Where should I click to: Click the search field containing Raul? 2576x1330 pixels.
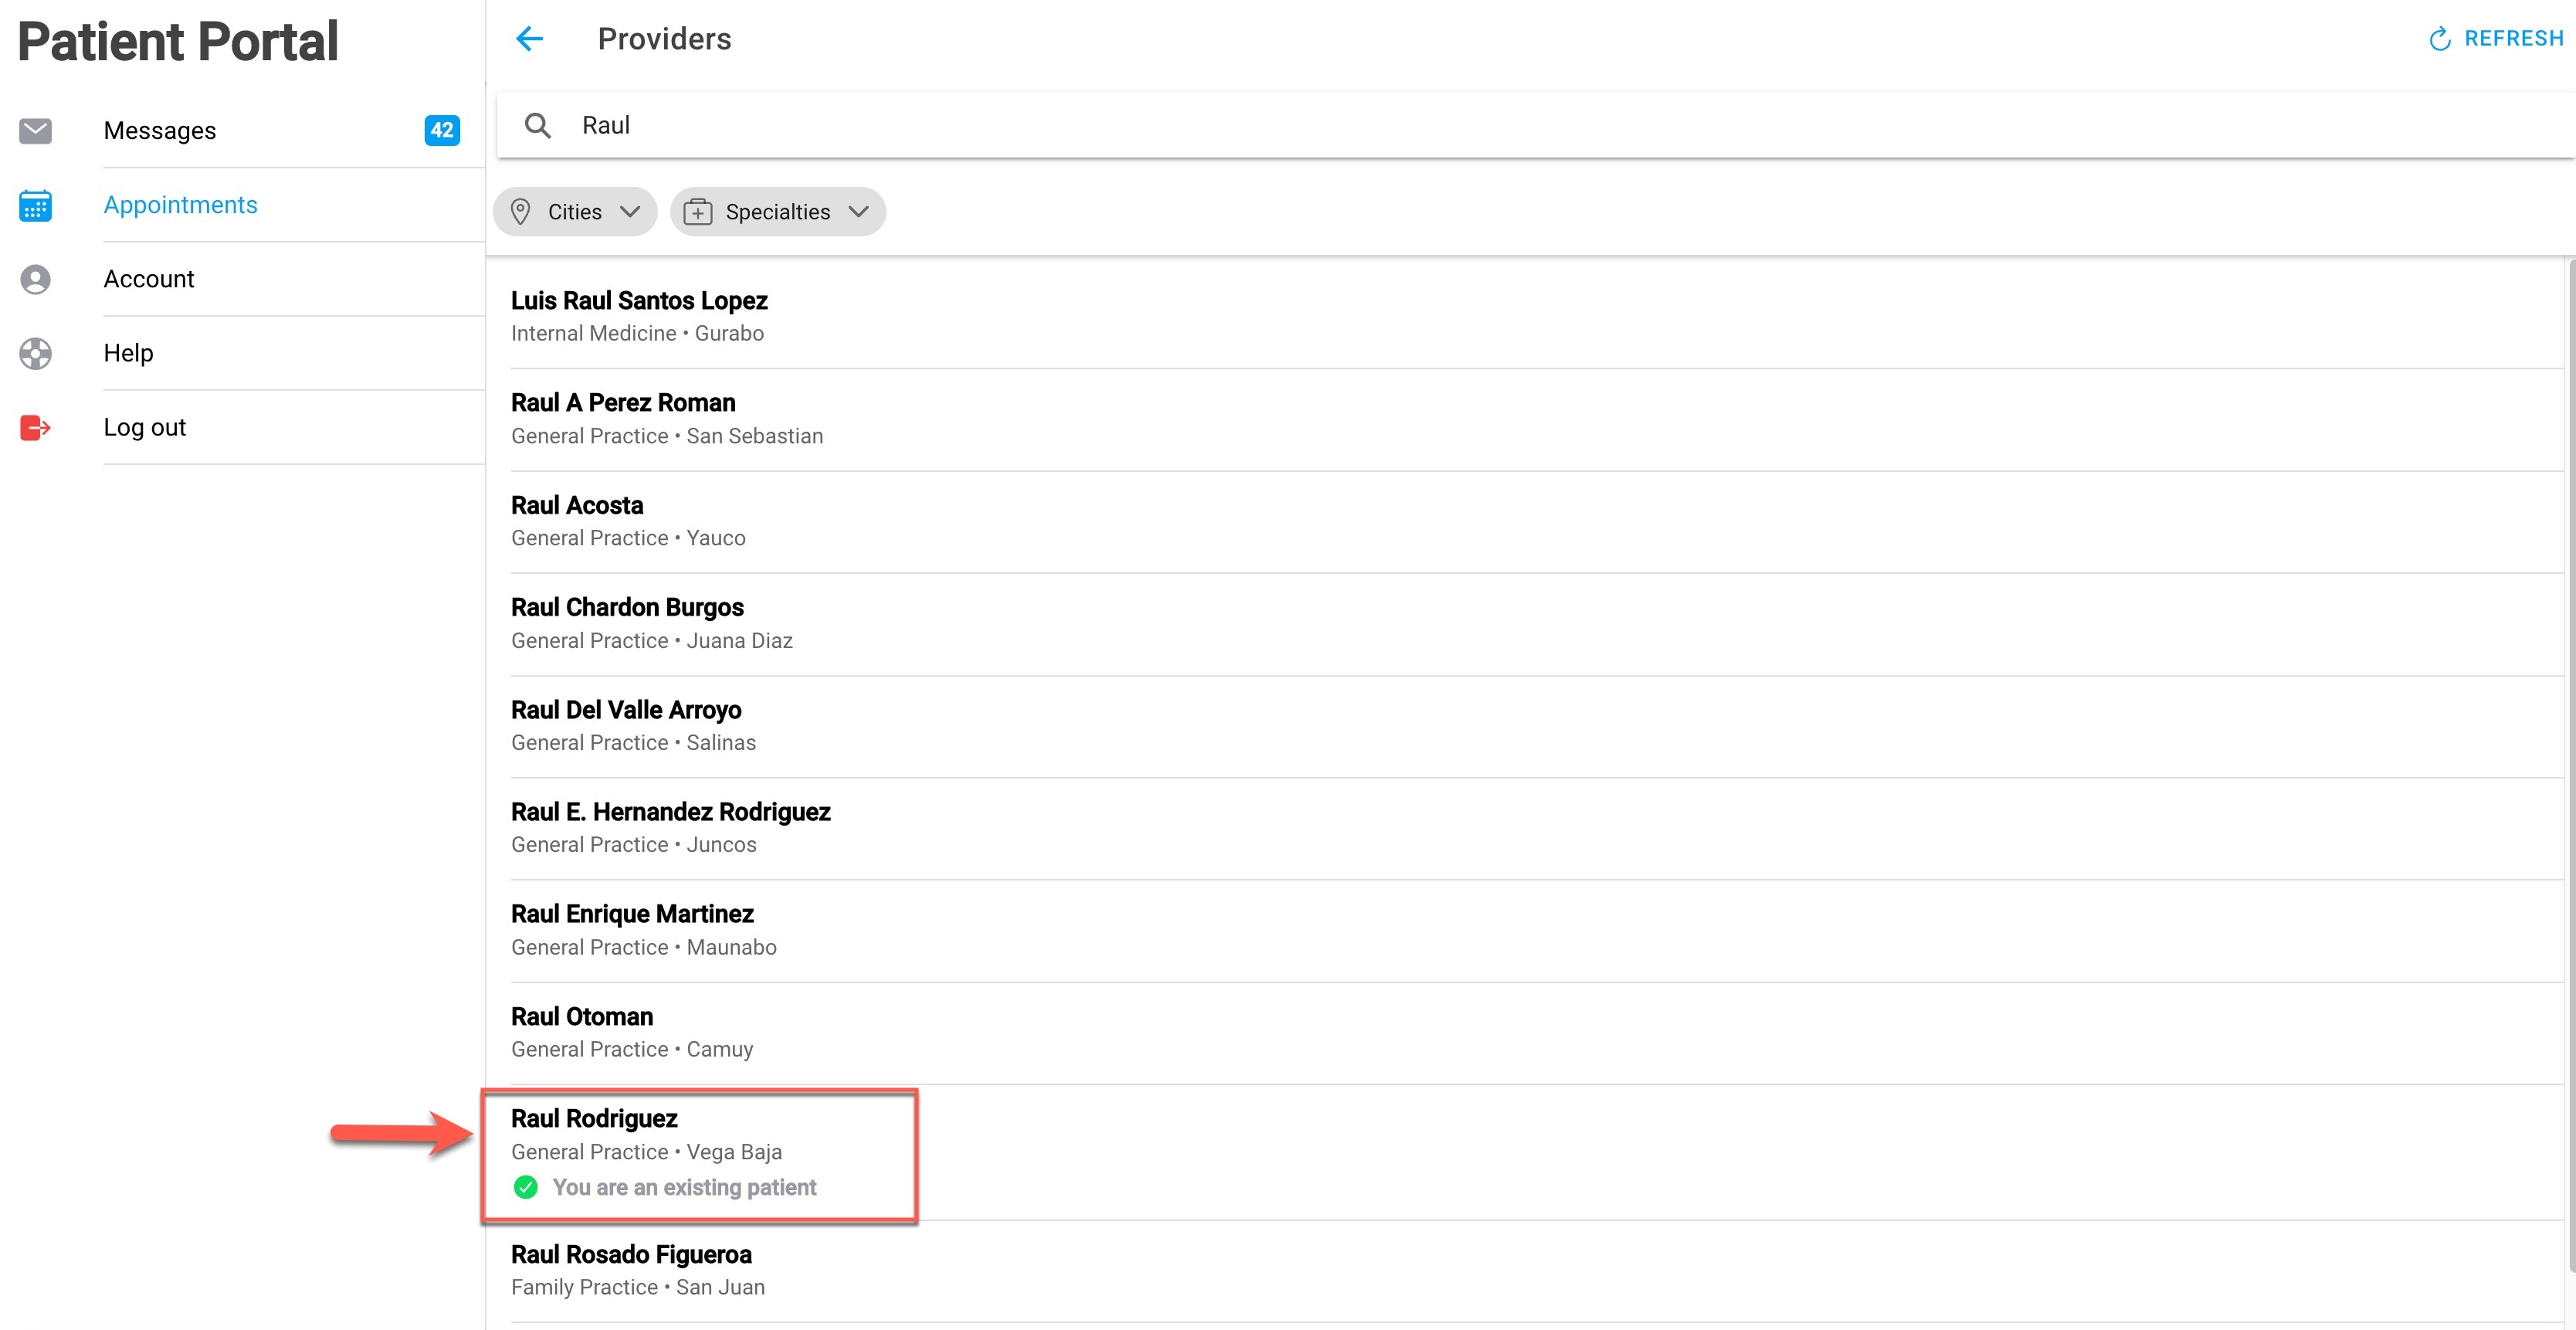click(1200, 126)
